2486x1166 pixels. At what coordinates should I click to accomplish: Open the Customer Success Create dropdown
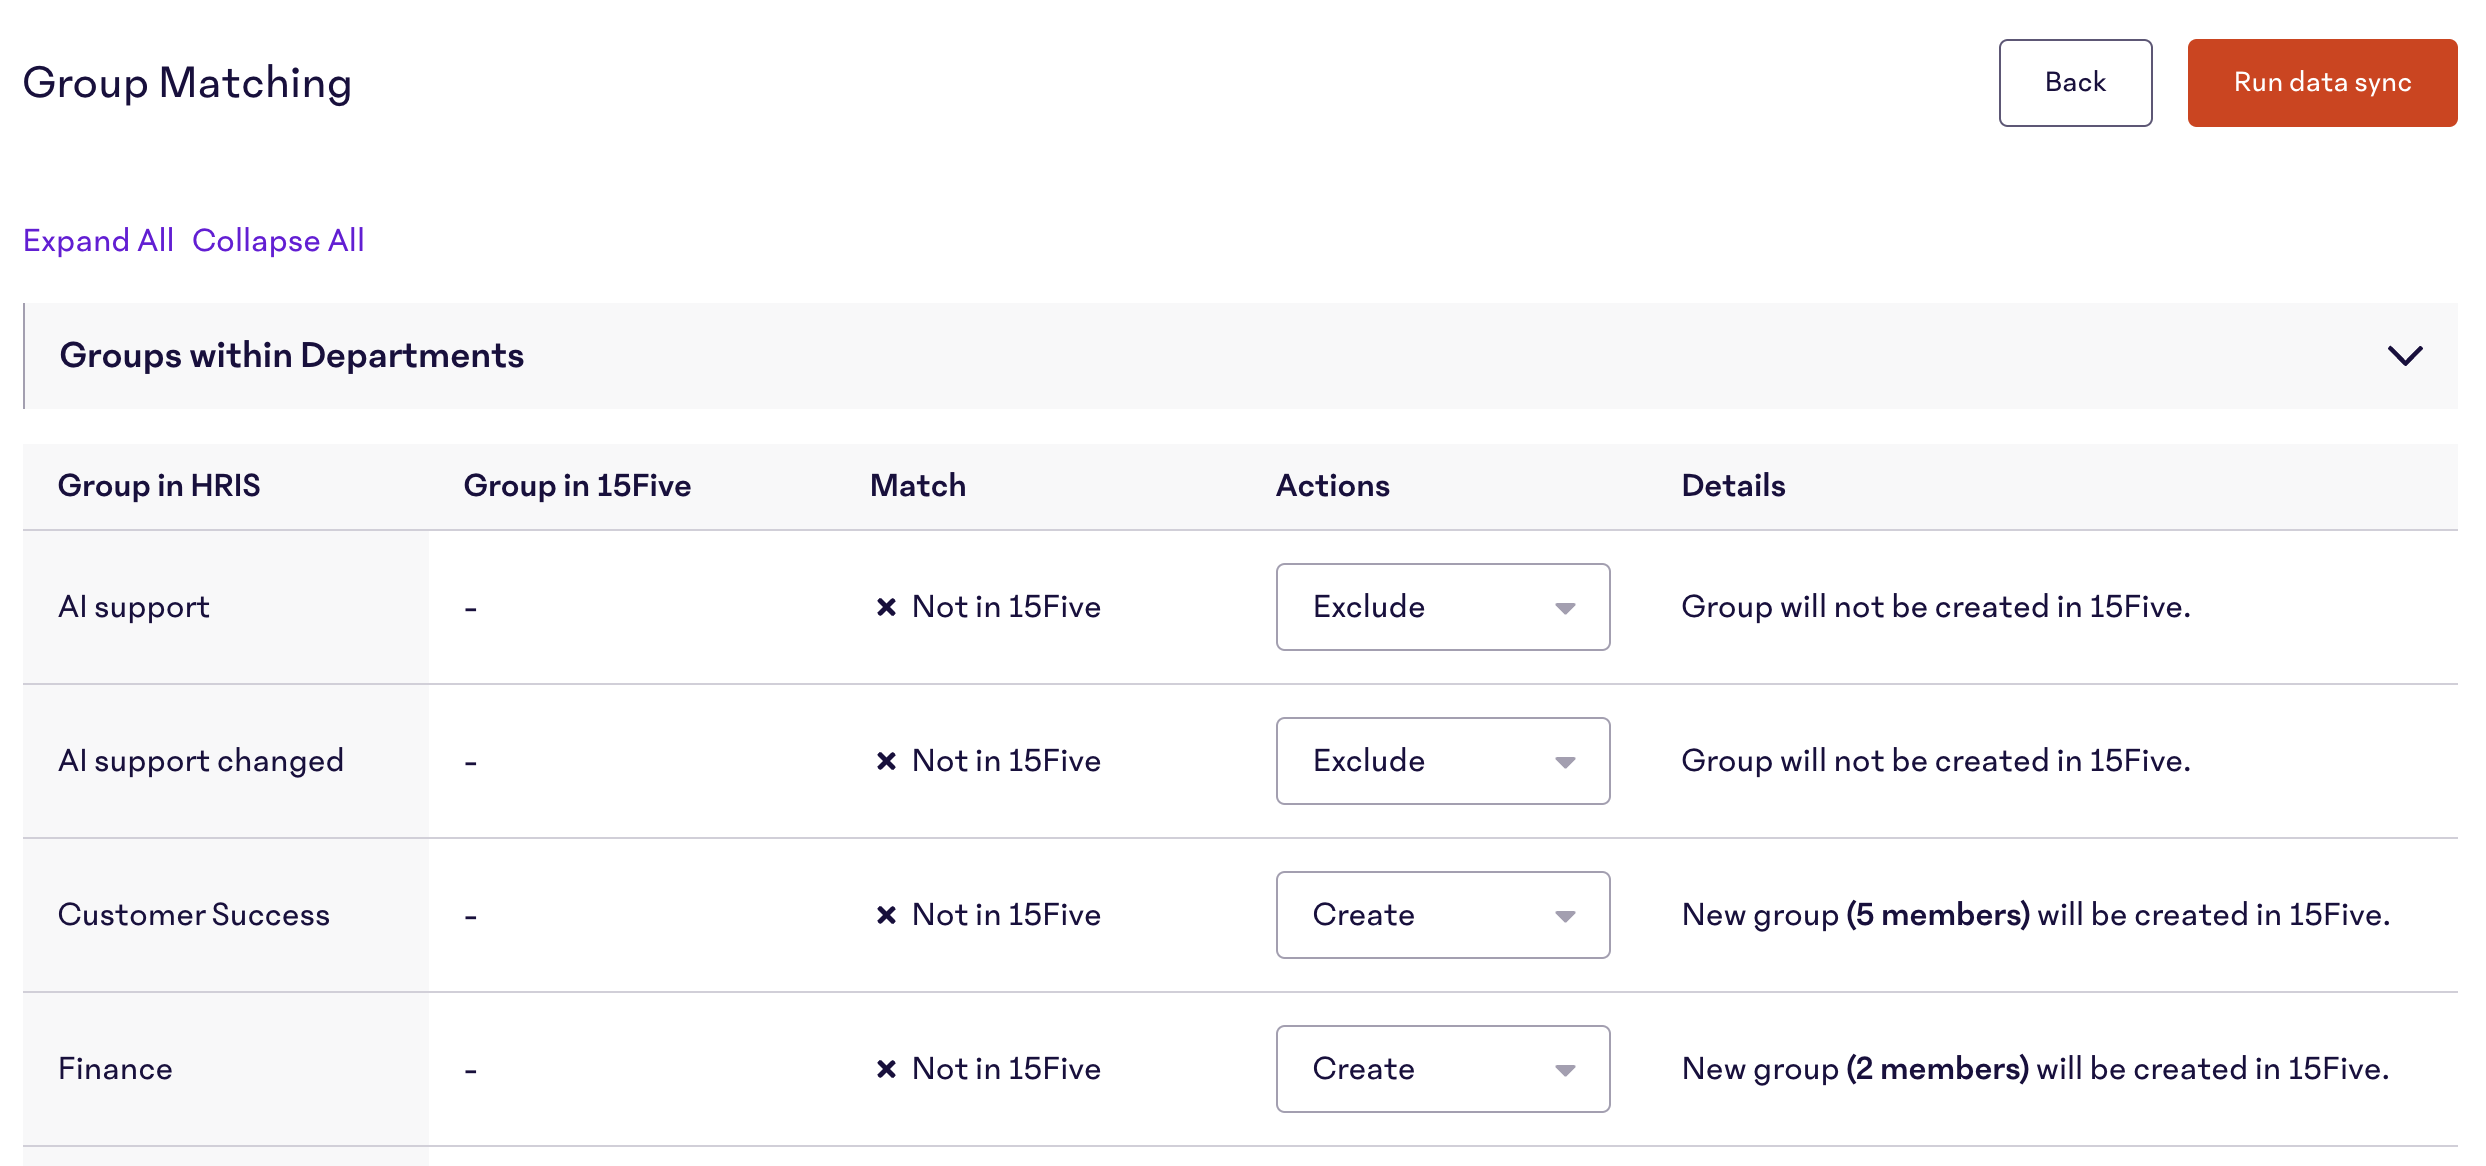pyautogui.click(x=1442, y=915)
